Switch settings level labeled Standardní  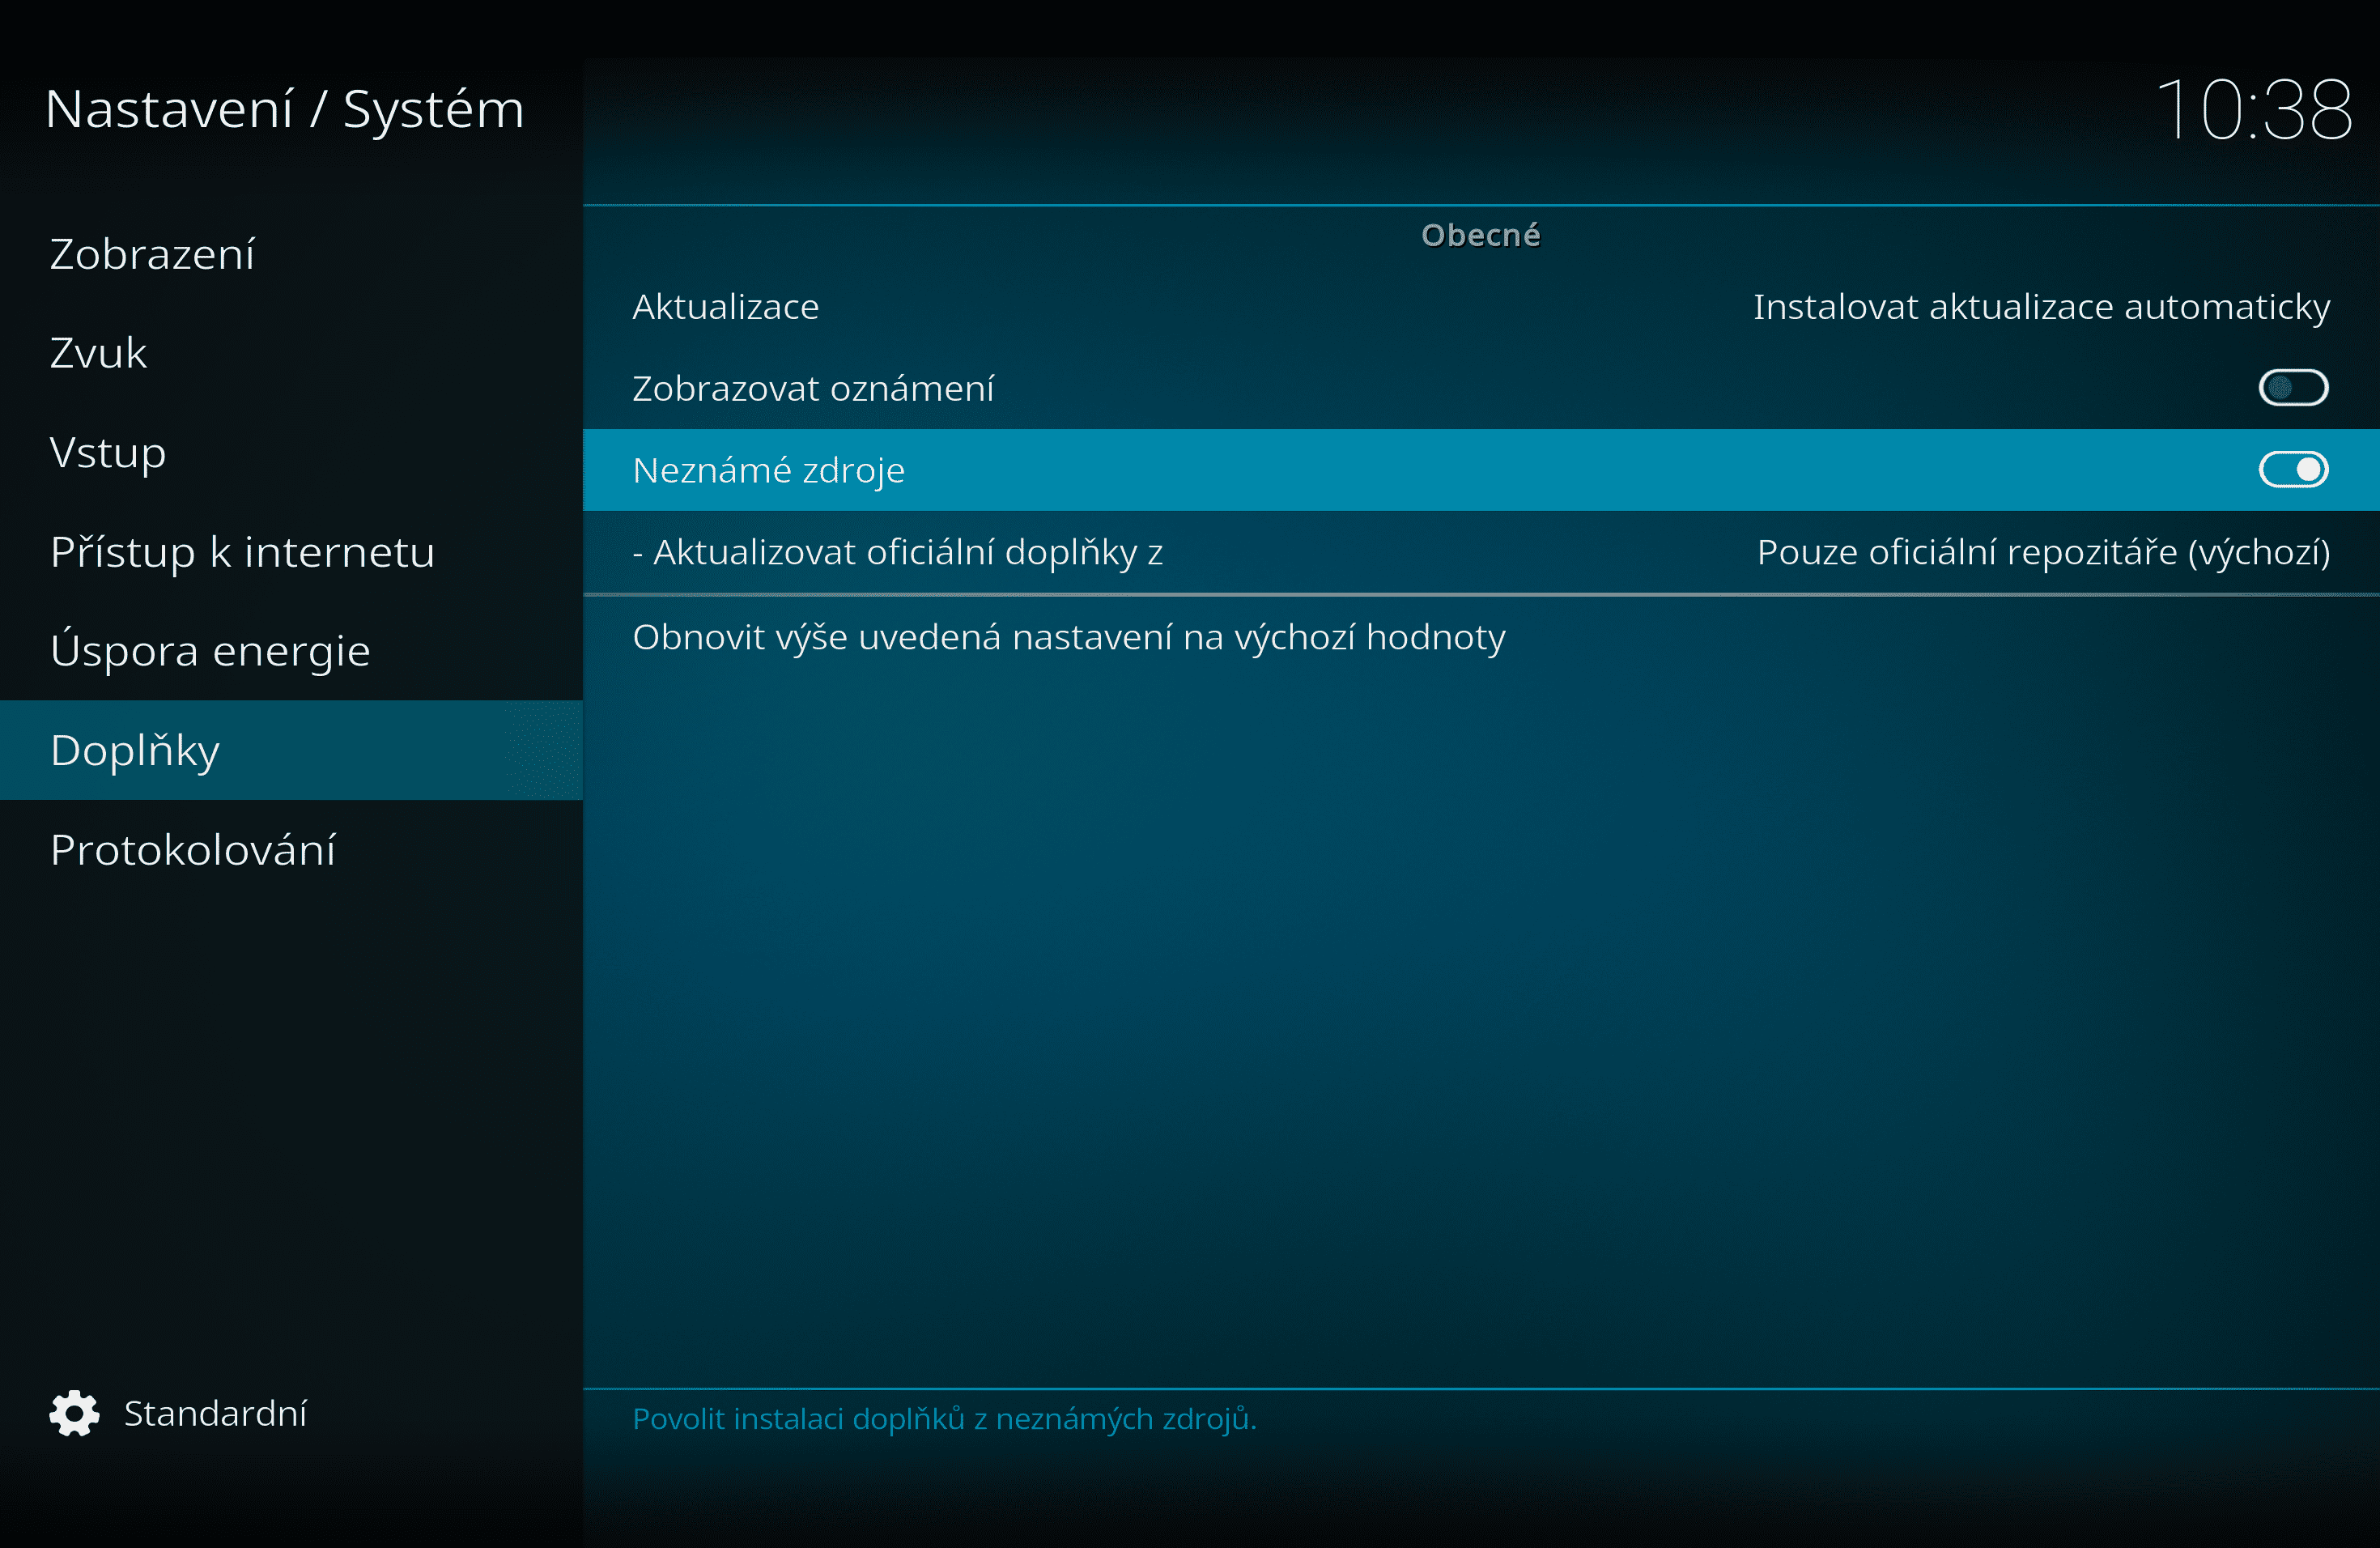pos(215,1413)
